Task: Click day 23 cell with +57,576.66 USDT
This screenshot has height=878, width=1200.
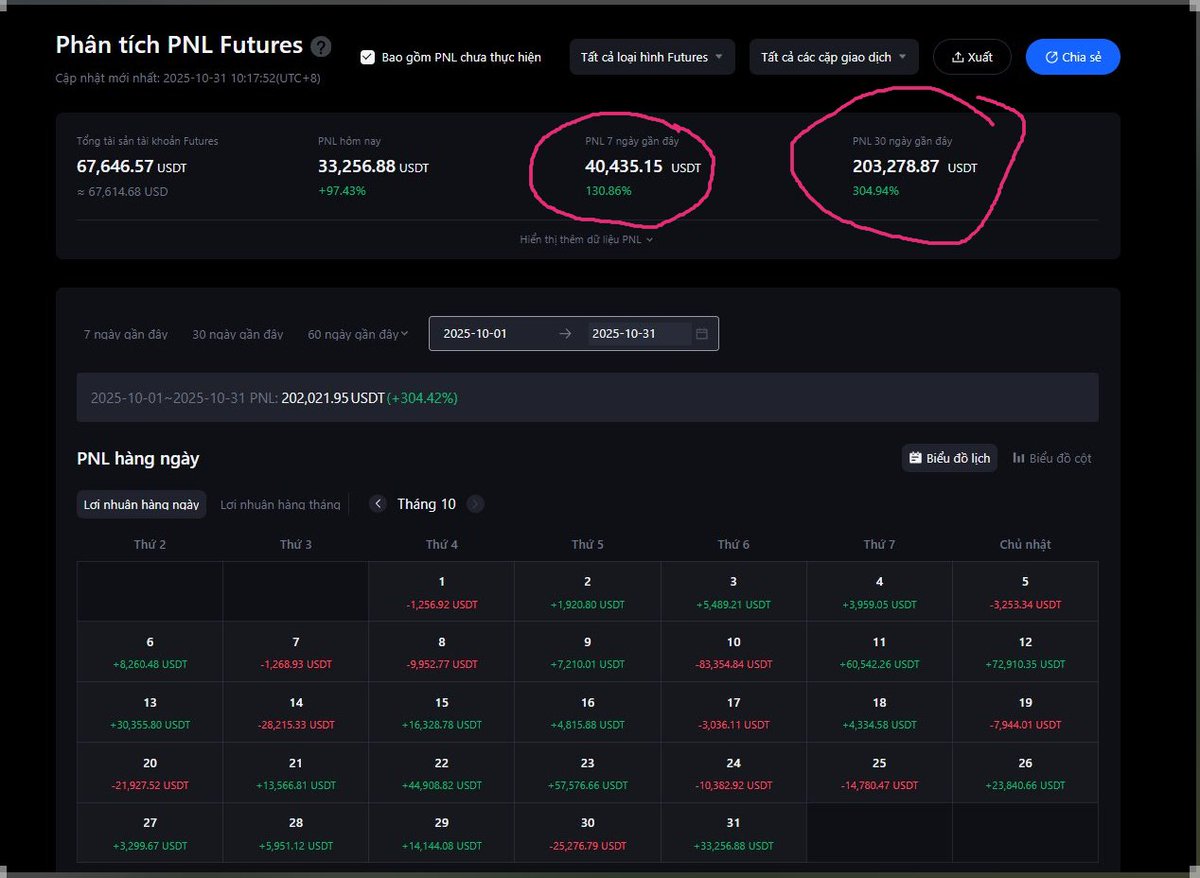Action: coord(588,773)
